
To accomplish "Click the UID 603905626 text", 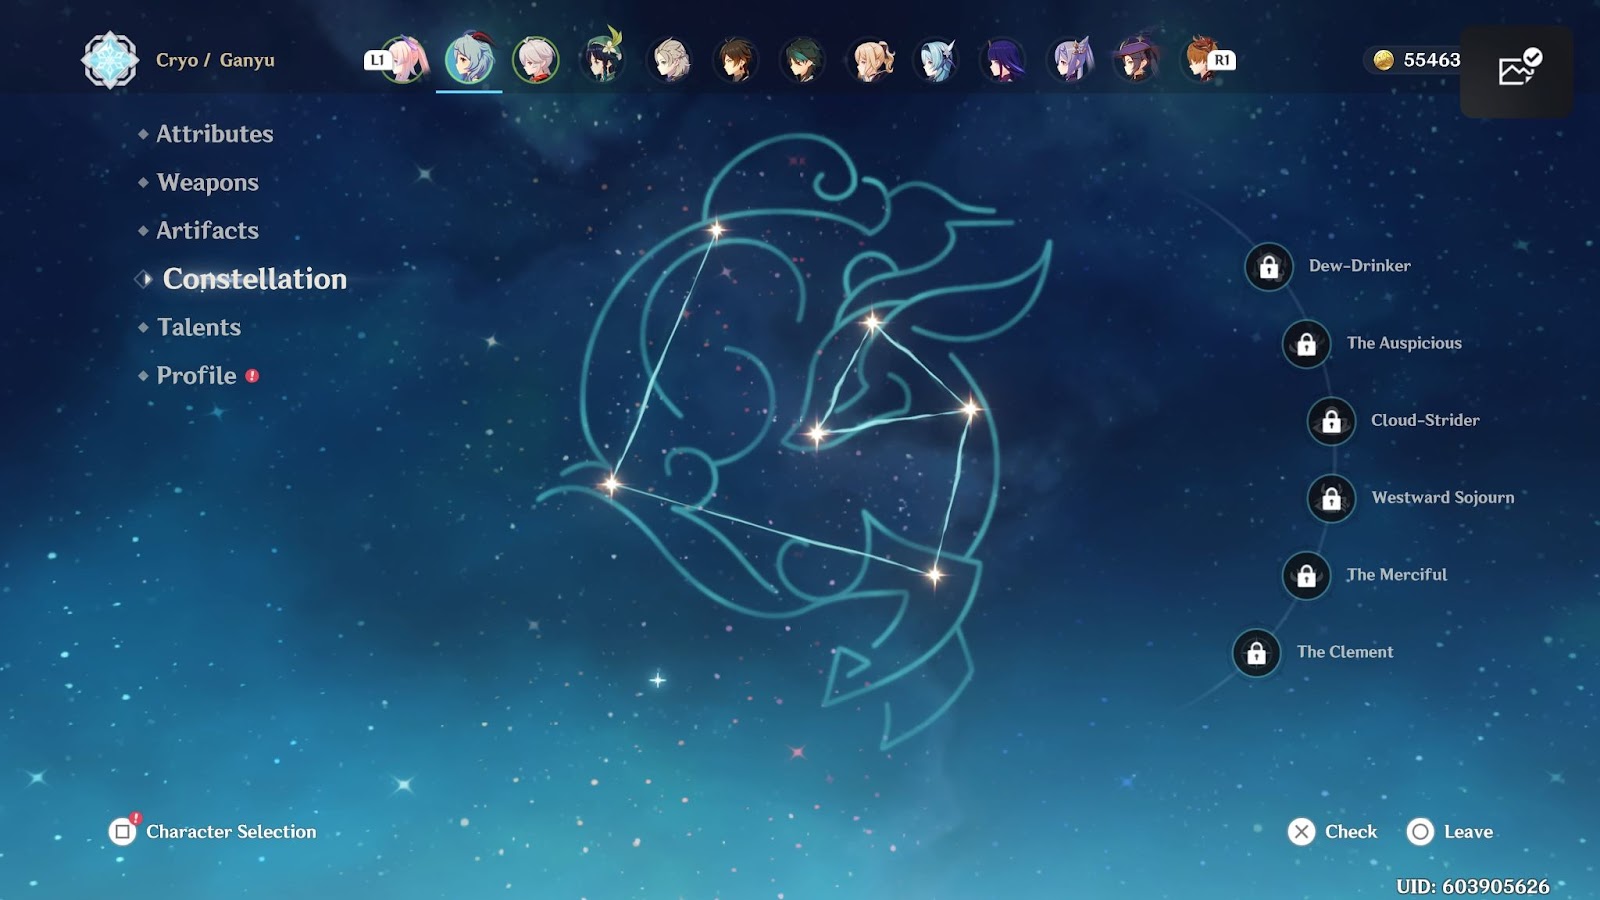I will click(1473, 886).
